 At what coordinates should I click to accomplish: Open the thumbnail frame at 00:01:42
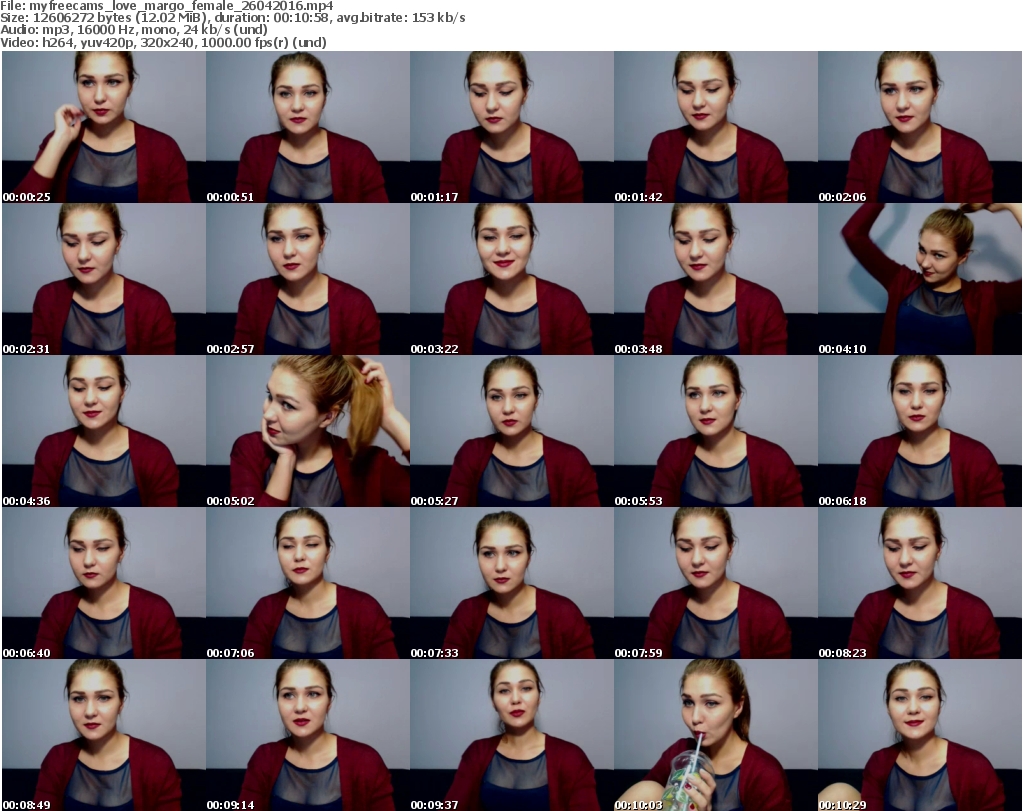(x=716, y=127)
